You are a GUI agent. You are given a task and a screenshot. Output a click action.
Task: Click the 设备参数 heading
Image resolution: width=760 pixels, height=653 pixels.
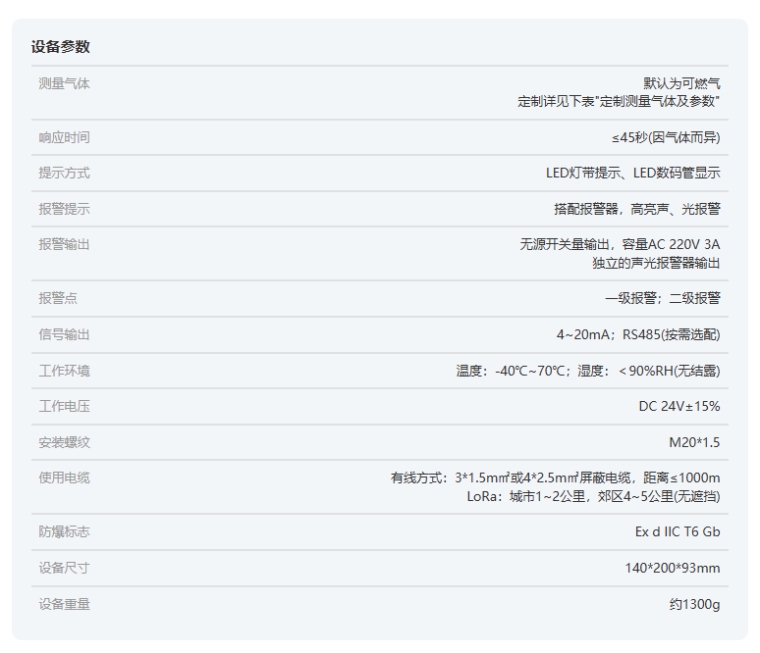click(61, 47)
